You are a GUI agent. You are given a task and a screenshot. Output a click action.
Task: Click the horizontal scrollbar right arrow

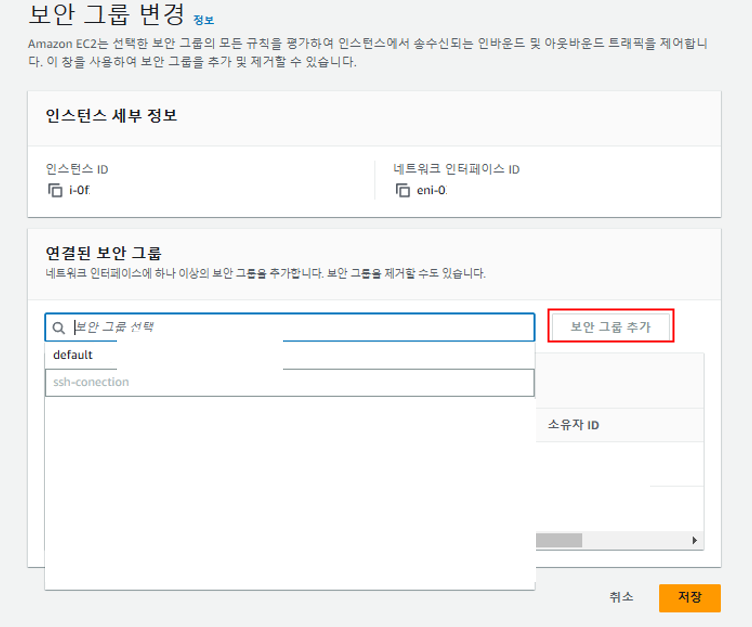[x=694, y=540]
